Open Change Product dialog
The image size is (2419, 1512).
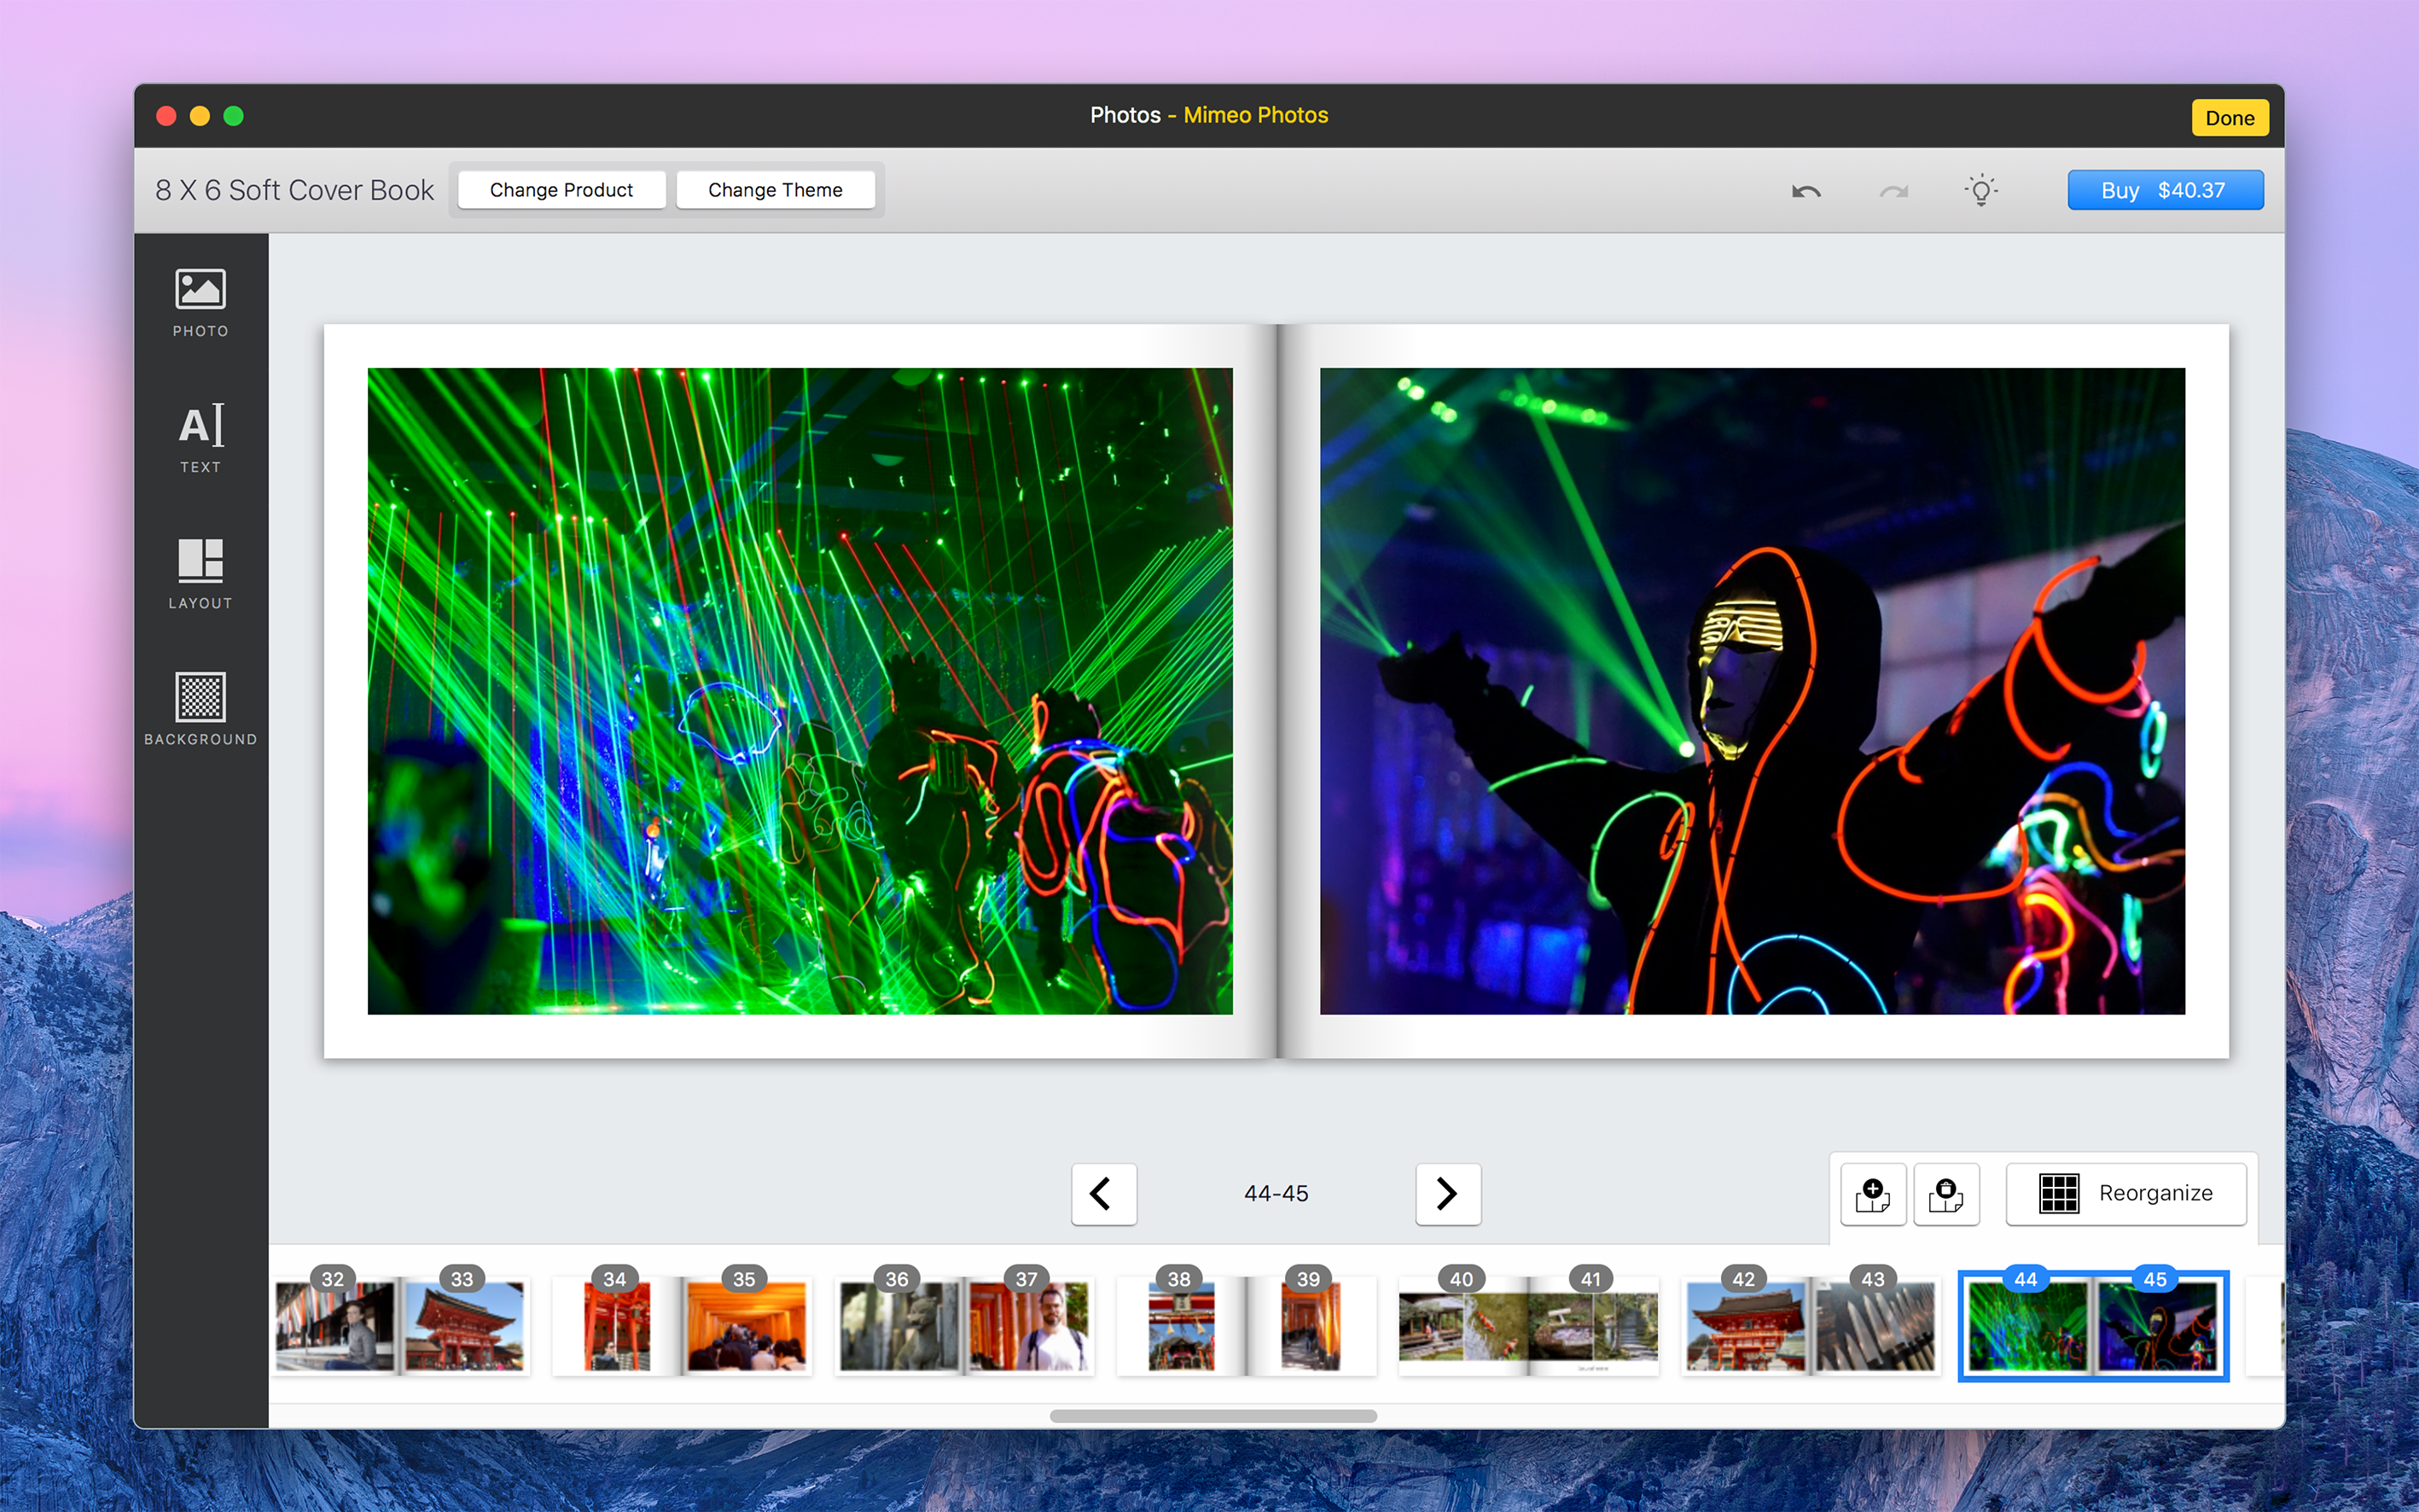click(x=561, y=189)
